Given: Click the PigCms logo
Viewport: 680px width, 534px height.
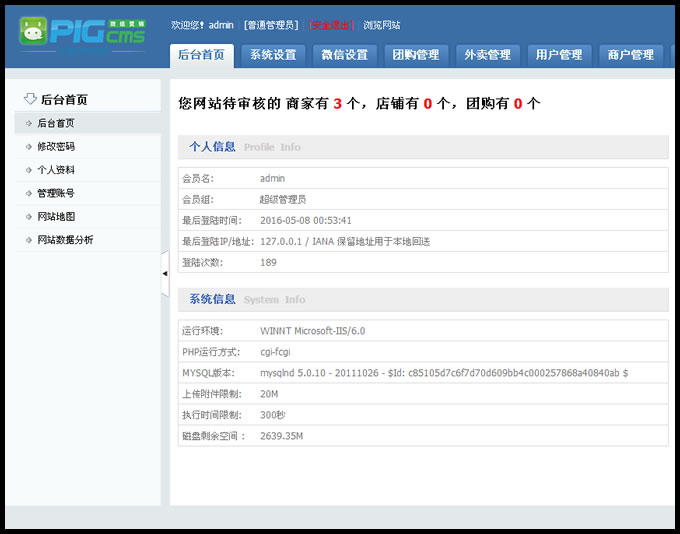Looking at the screenshot, I should (83, 31).
